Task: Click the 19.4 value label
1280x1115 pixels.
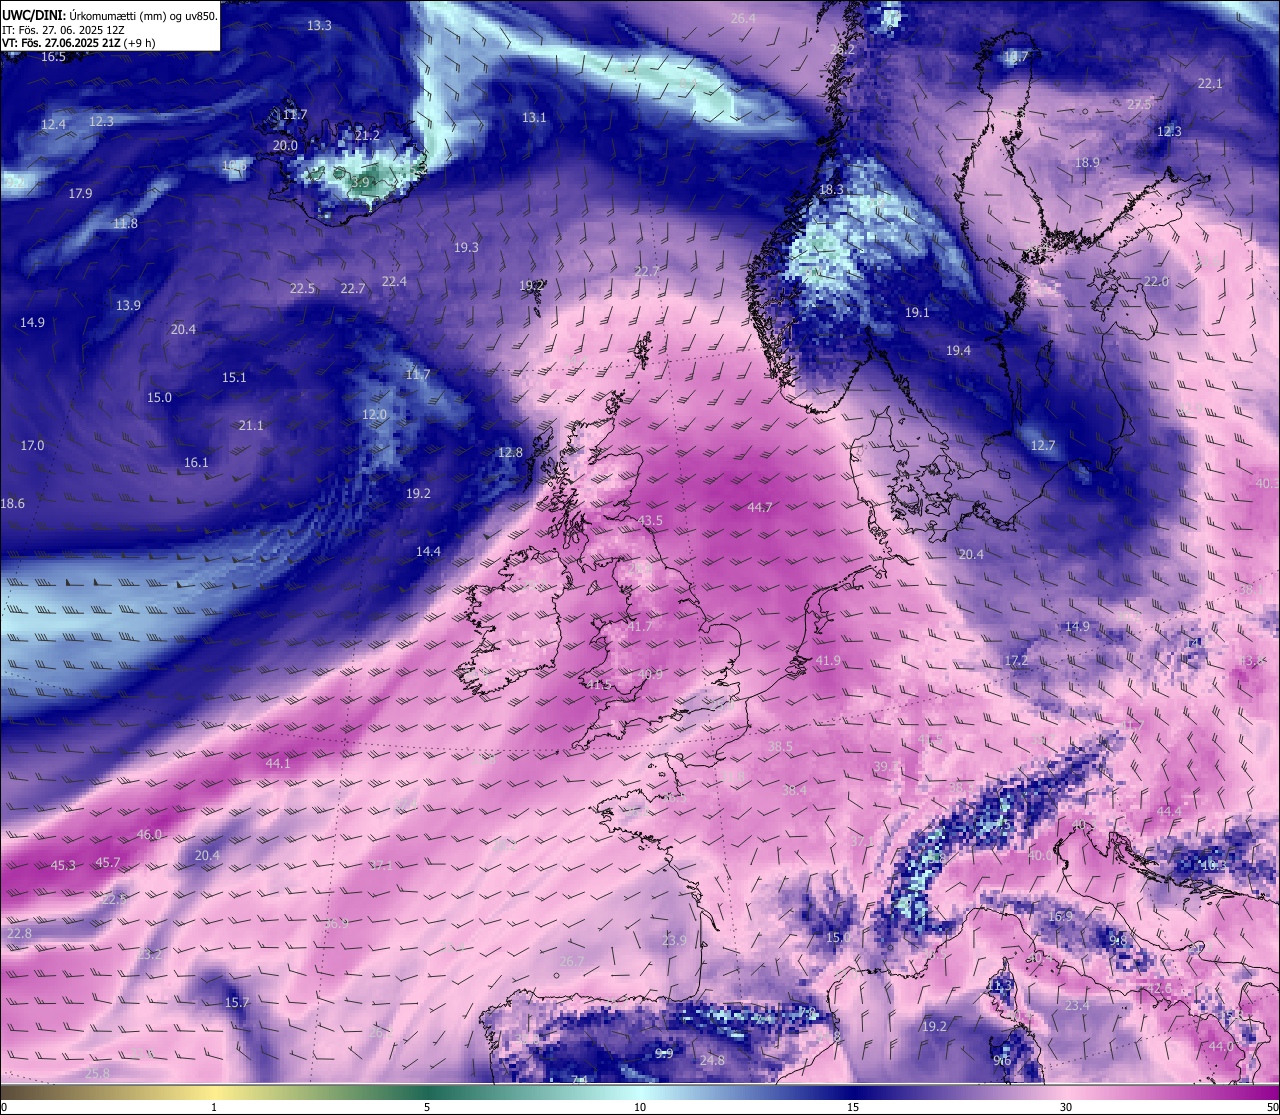Action: point(958,351)
